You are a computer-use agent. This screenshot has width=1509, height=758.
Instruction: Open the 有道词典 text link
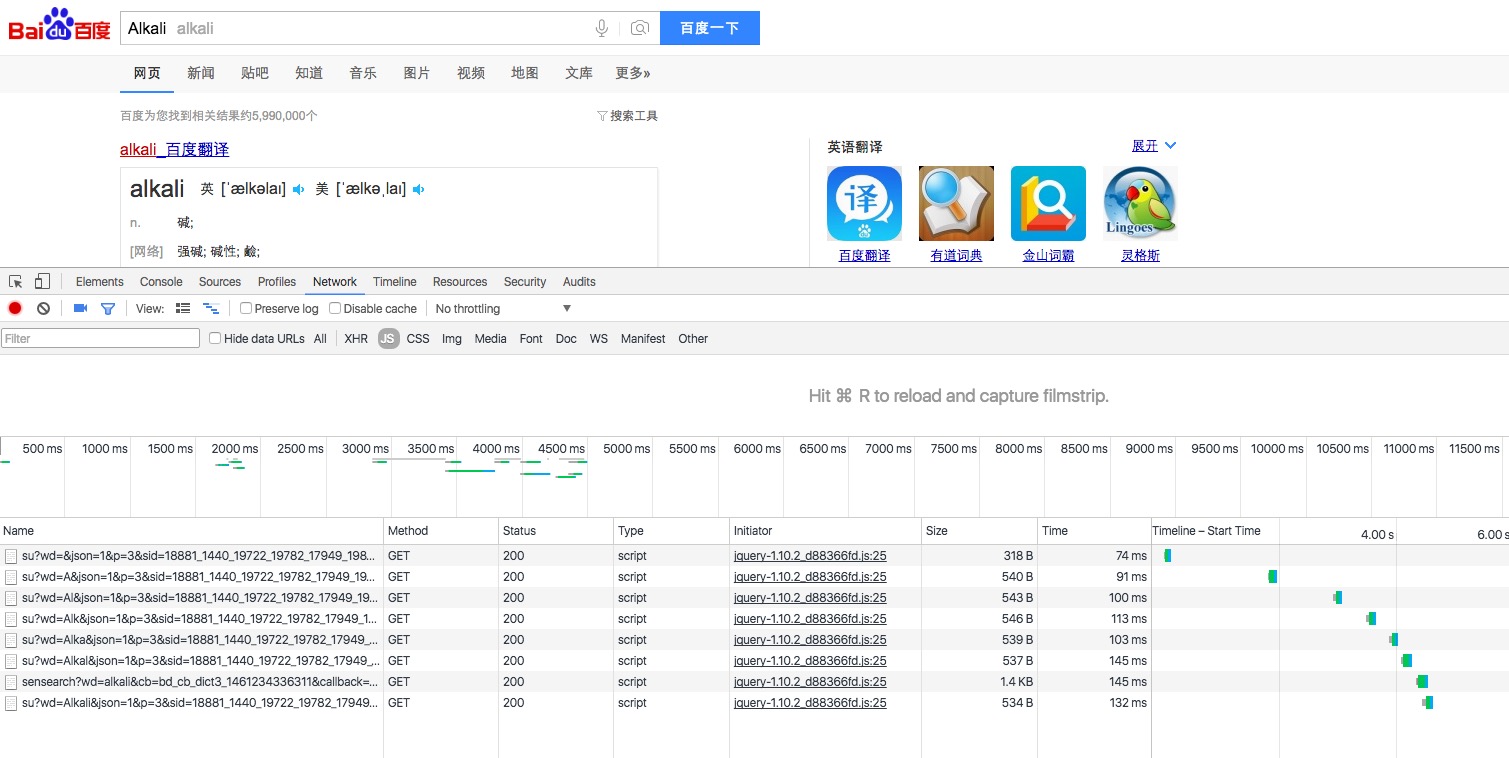[x=957, y=256]
